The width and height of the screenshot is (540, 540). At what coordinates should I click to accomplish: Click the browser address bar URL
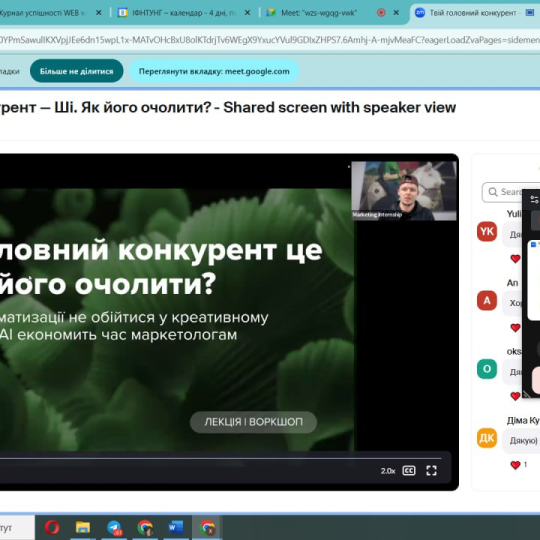pyautogui.click(x=270, y=40)
